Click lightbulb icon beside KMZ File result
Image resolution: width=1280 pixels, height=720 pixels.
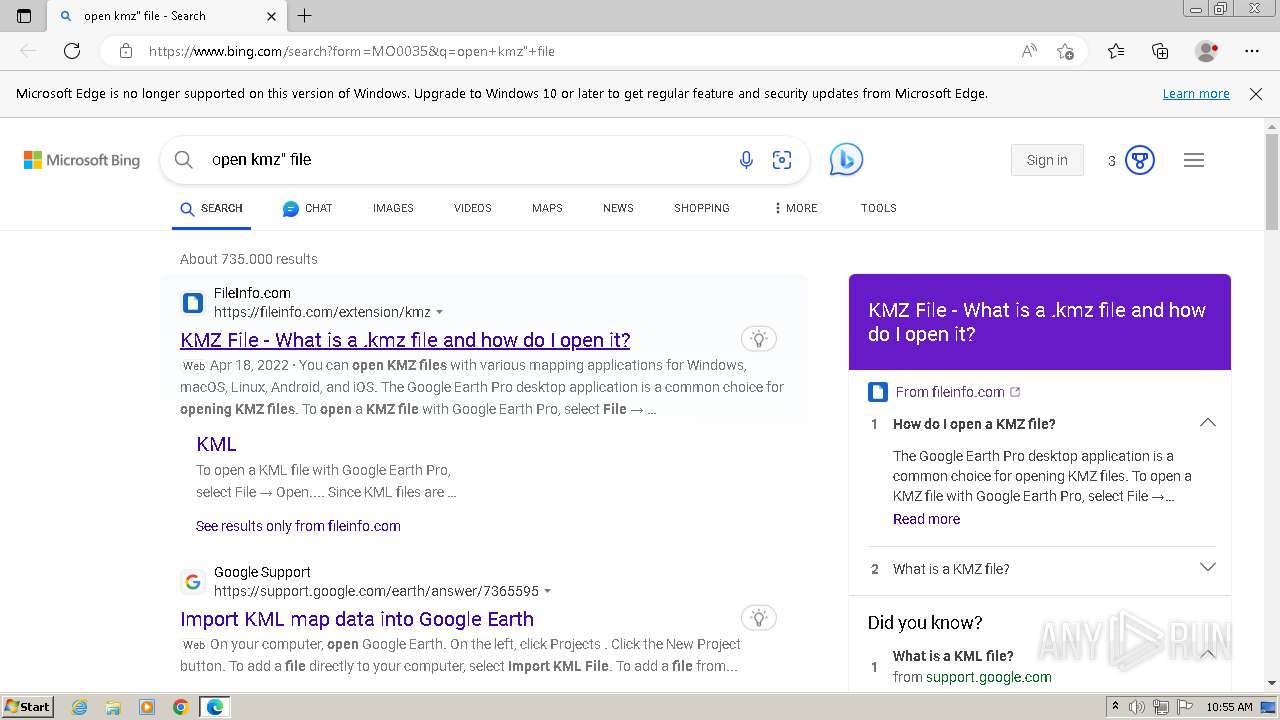tap(759, 339)
